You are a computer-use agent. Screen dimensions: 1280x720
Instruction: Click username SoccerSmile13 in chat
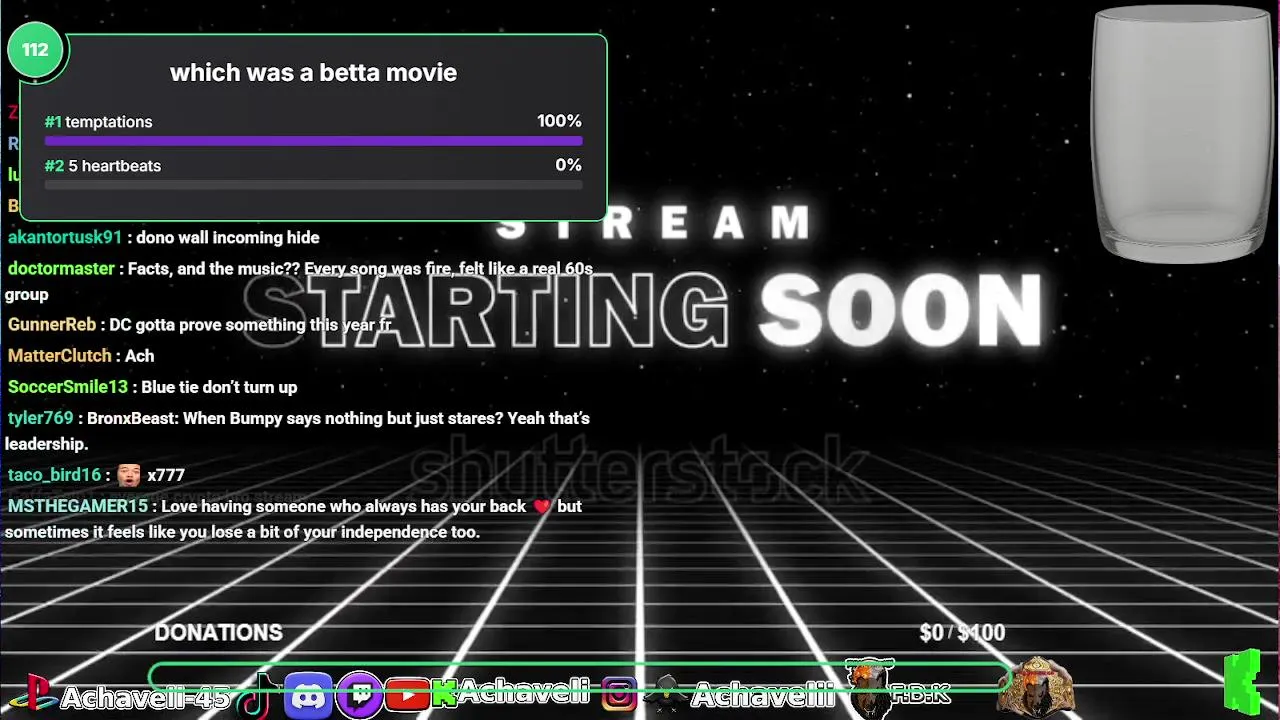(68, 387)
